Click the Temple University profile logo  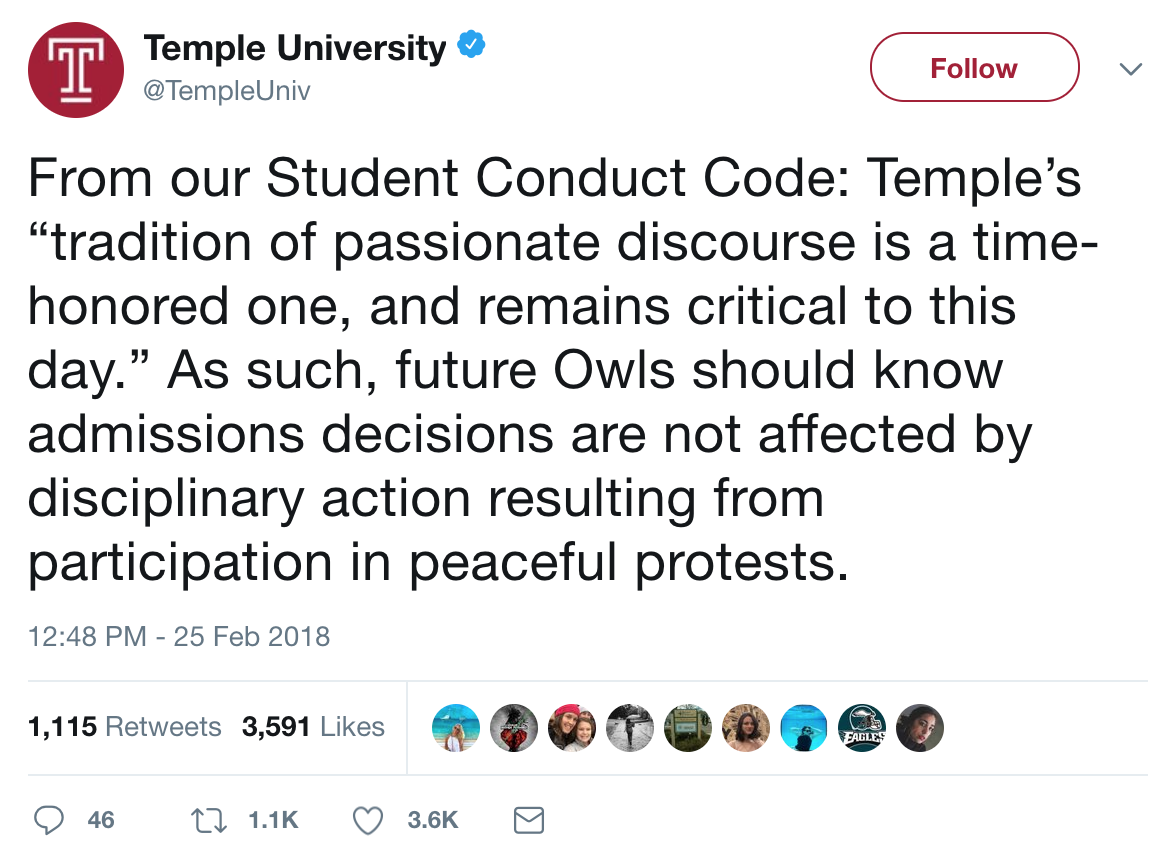(x=76, y=70)
